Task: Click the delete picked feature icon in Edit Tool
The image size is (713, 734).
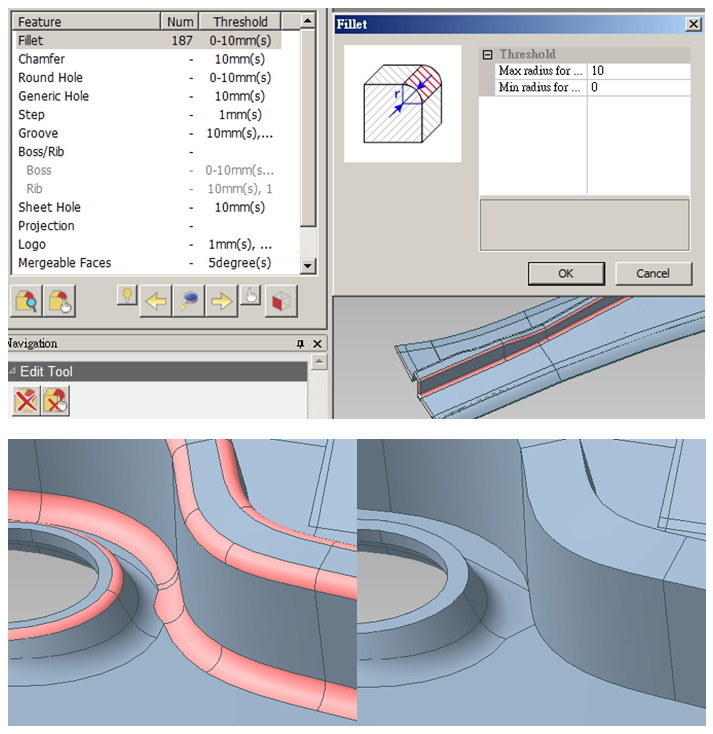Action: (x=55, y=400)
